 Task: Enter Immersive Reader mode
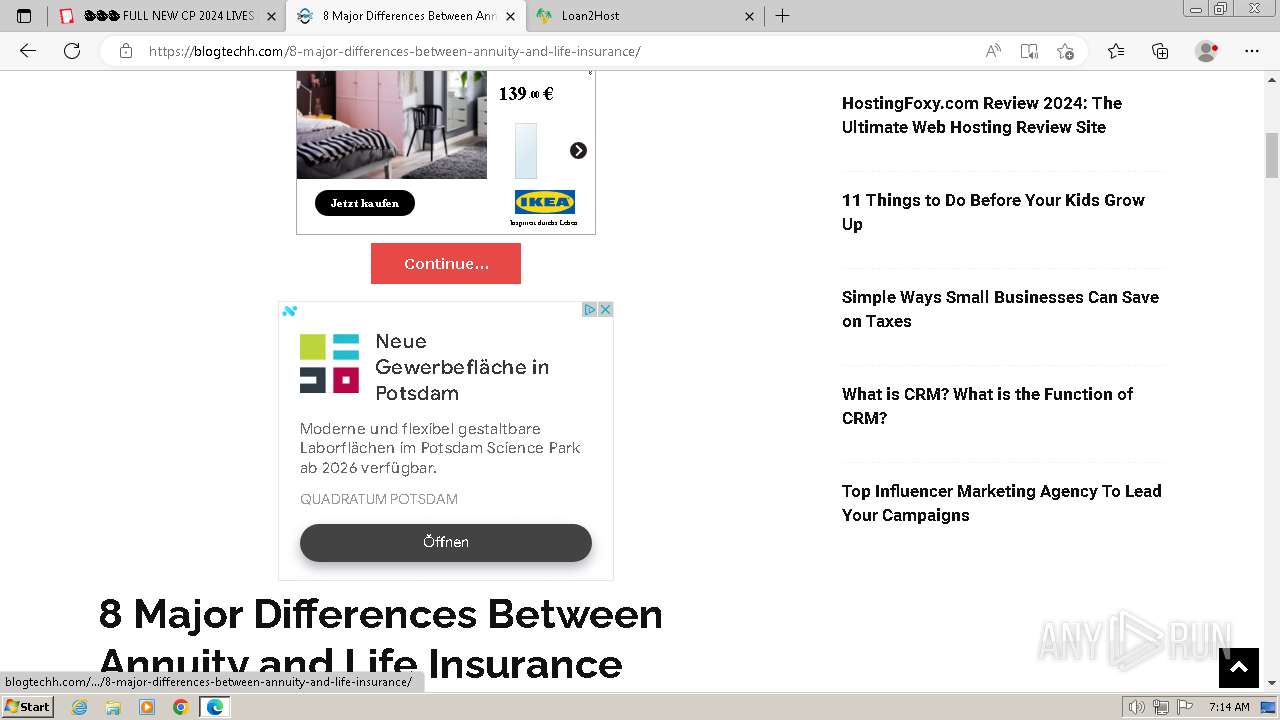point(1029,51)
